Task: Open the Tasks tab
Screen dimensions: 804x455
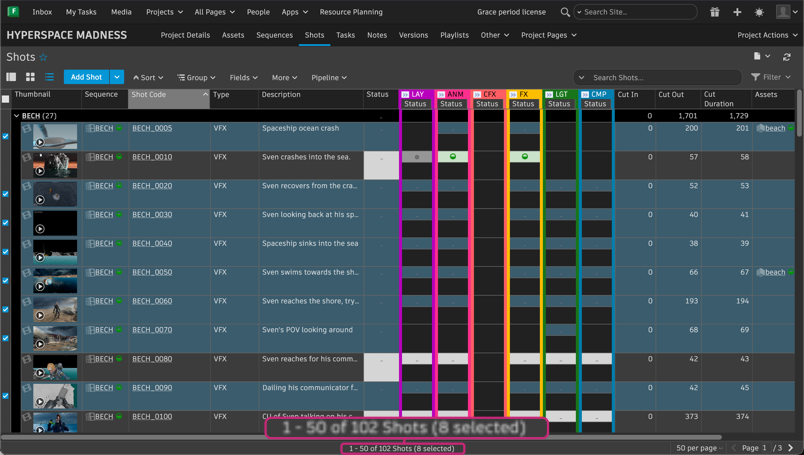Action: 345,35
